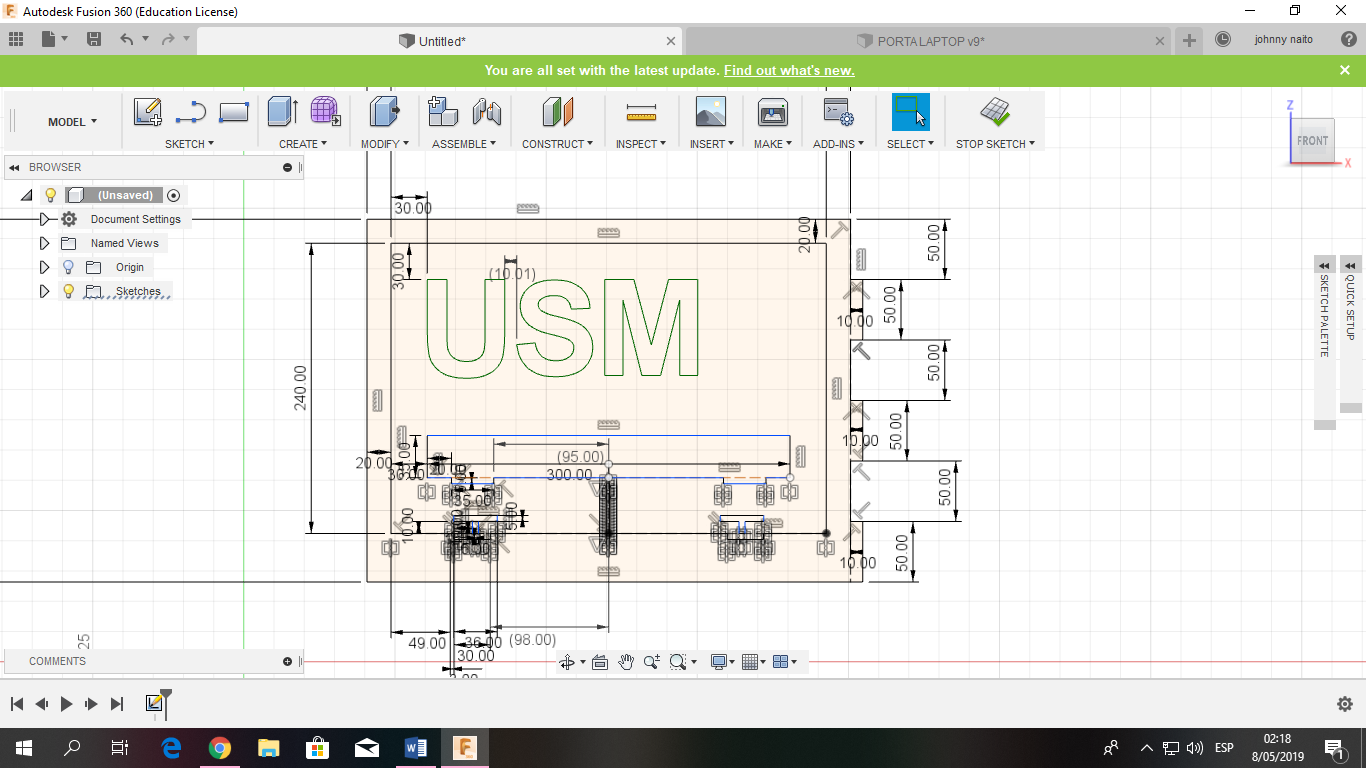Image resolution: width=1366 pixels, height=768 pixels.
Task: Click the Redo arrow
Action: tap(167, 39)
